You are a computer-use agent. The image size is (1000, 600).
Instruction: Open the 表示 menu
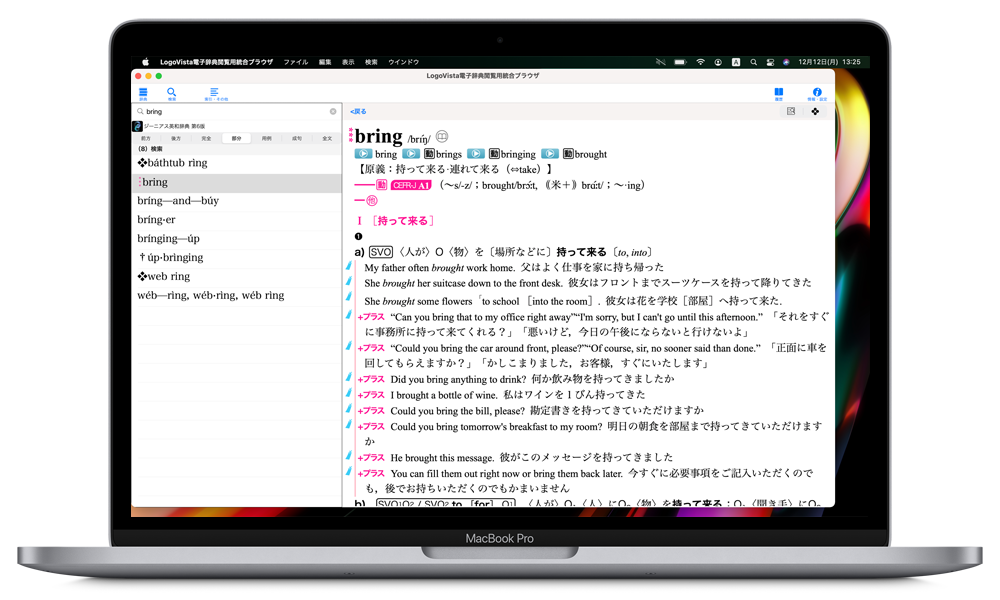[x=348, y=62]
